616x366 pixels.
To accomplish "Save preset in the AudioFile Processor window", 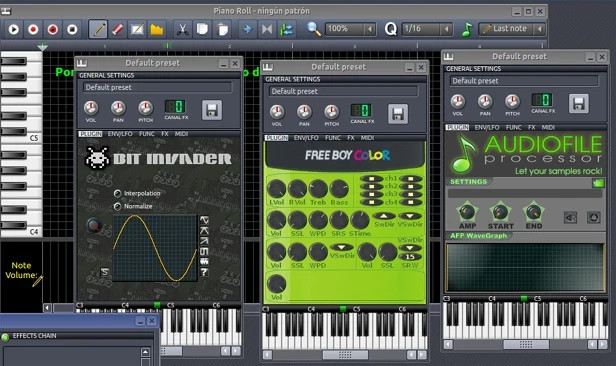I will 579,104.
